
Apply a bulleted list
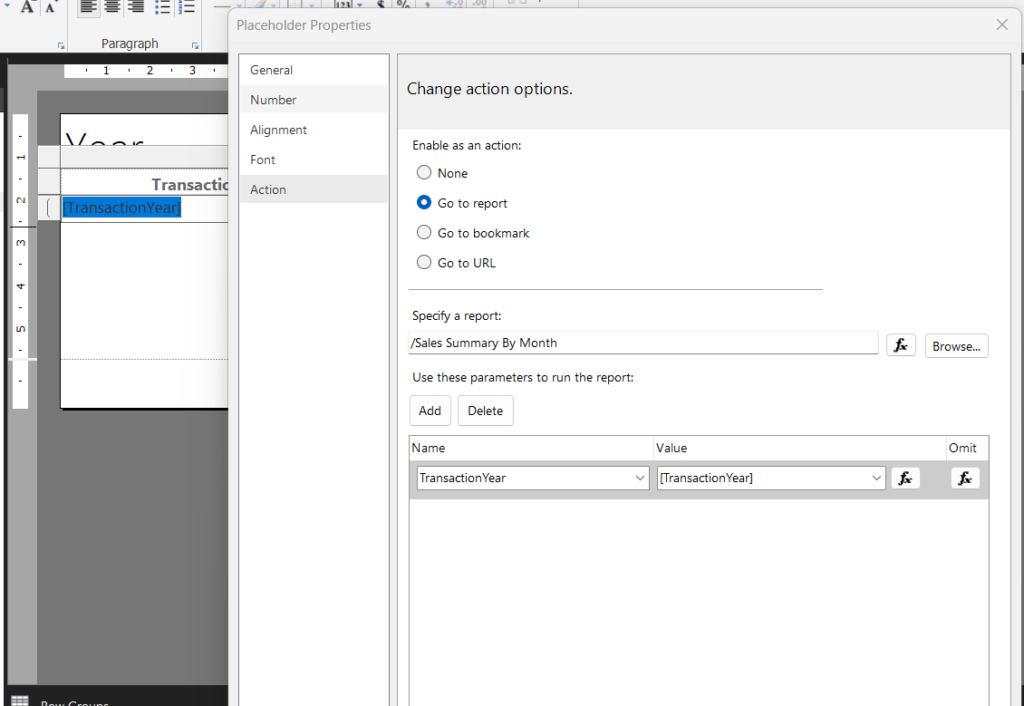pos(162,7)
